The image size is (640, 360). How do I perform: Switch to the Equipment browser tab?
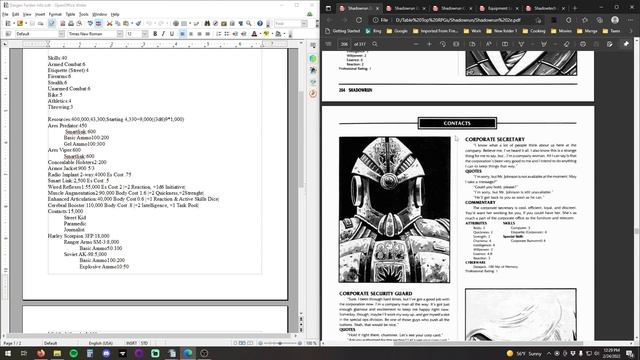[498, 8]
